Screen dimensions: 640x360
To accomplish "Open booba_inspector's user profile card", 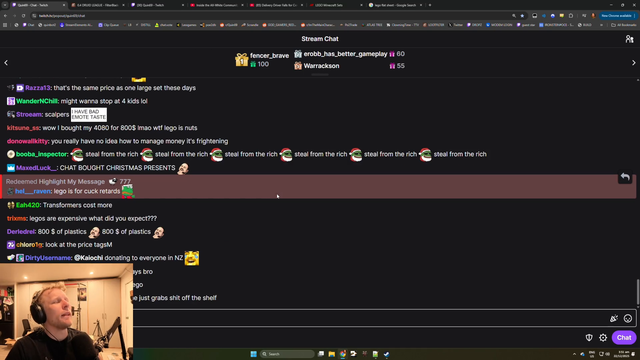I will pyautogui.click(x=42, y=154).
